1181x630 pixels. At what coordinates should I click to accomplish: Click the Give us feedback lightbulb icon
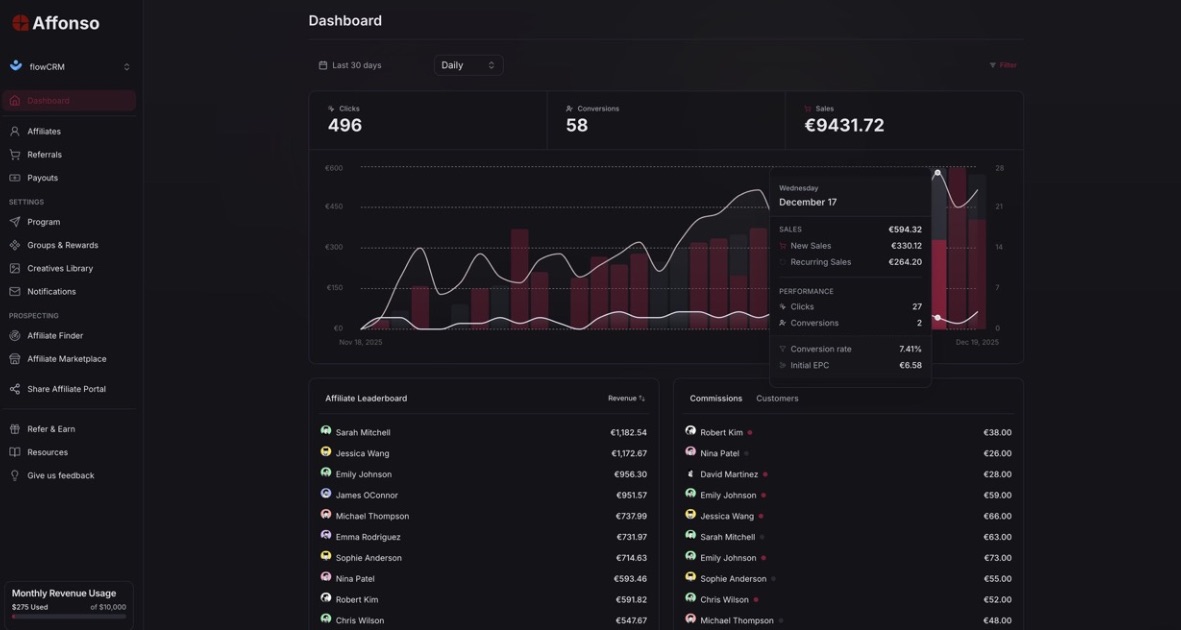(15, 476)
